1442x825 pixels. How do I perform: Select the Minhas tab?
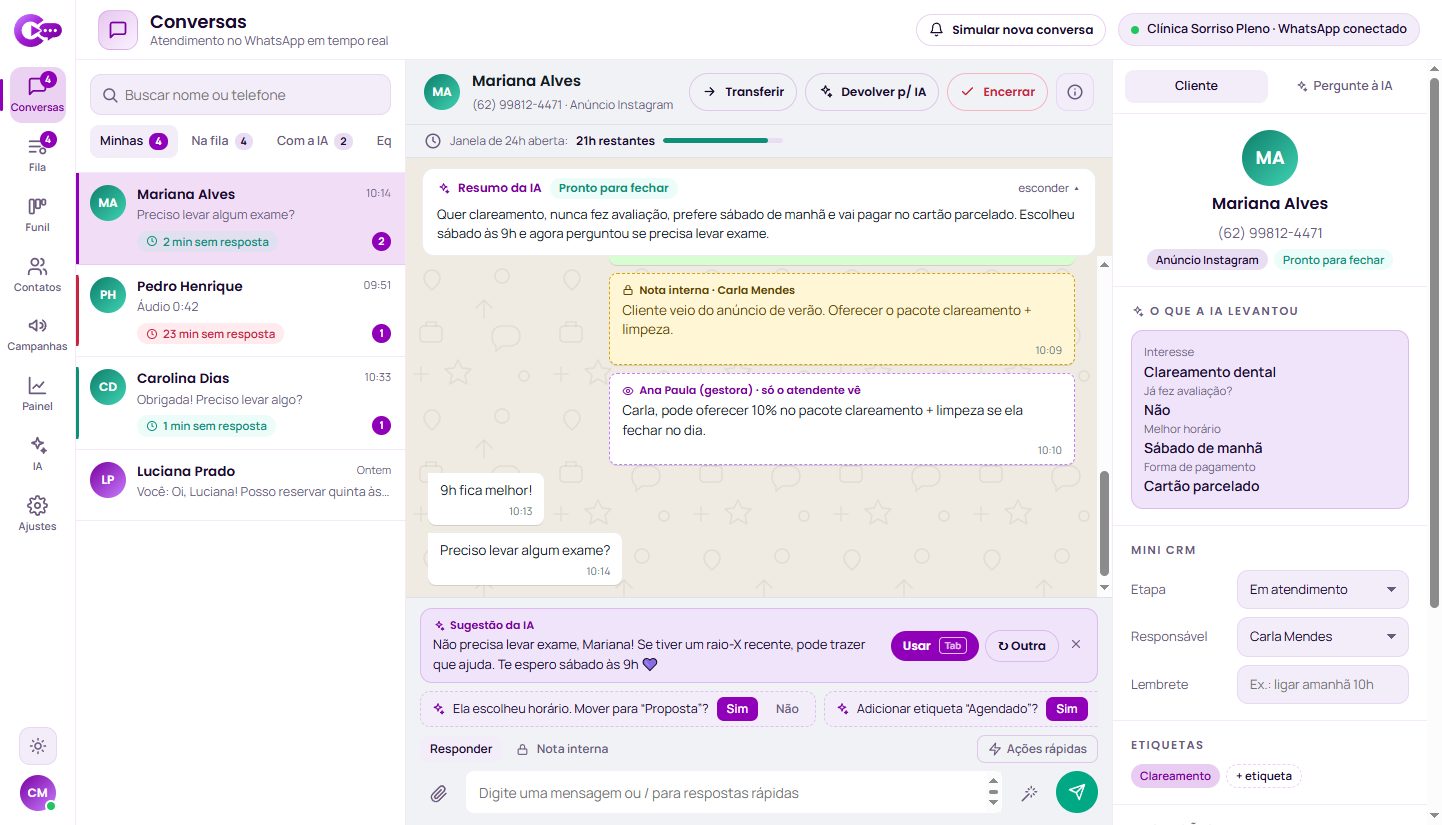point(134,141)
